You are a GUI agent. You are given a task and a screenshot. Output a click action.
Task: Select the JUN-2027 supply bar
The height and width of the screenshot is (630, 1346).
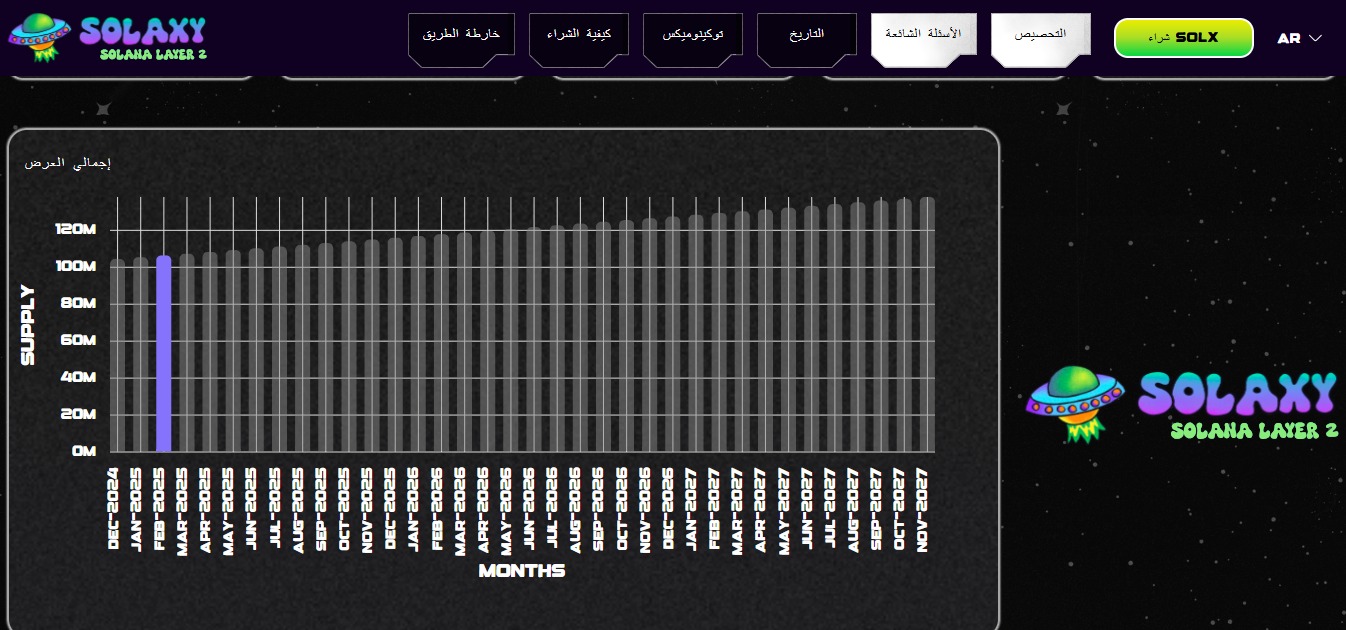(x=812, y=329)
